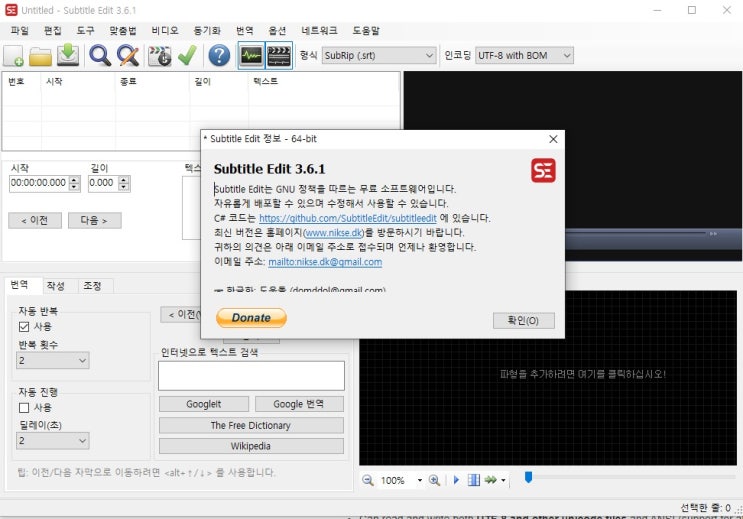Viewport: 743px width, 519px height.
Task: Click The Free Dictionary button
Action: [251, 426]
